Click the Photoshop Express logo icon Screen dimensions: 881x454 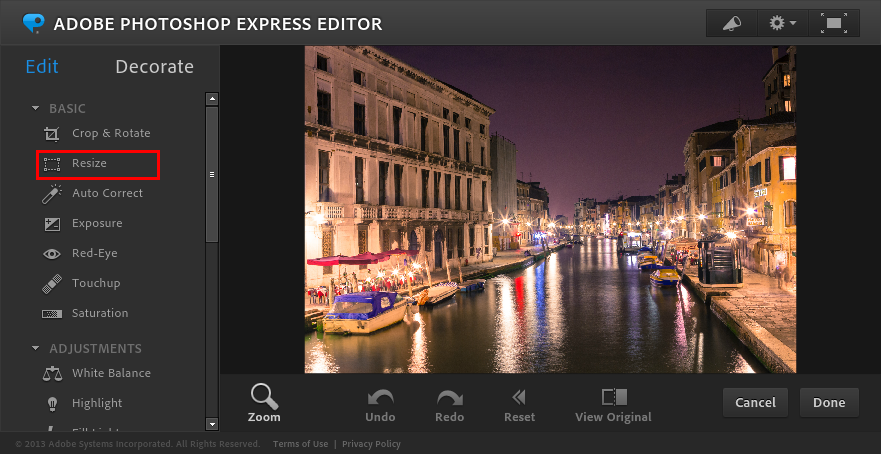point(34,23)
